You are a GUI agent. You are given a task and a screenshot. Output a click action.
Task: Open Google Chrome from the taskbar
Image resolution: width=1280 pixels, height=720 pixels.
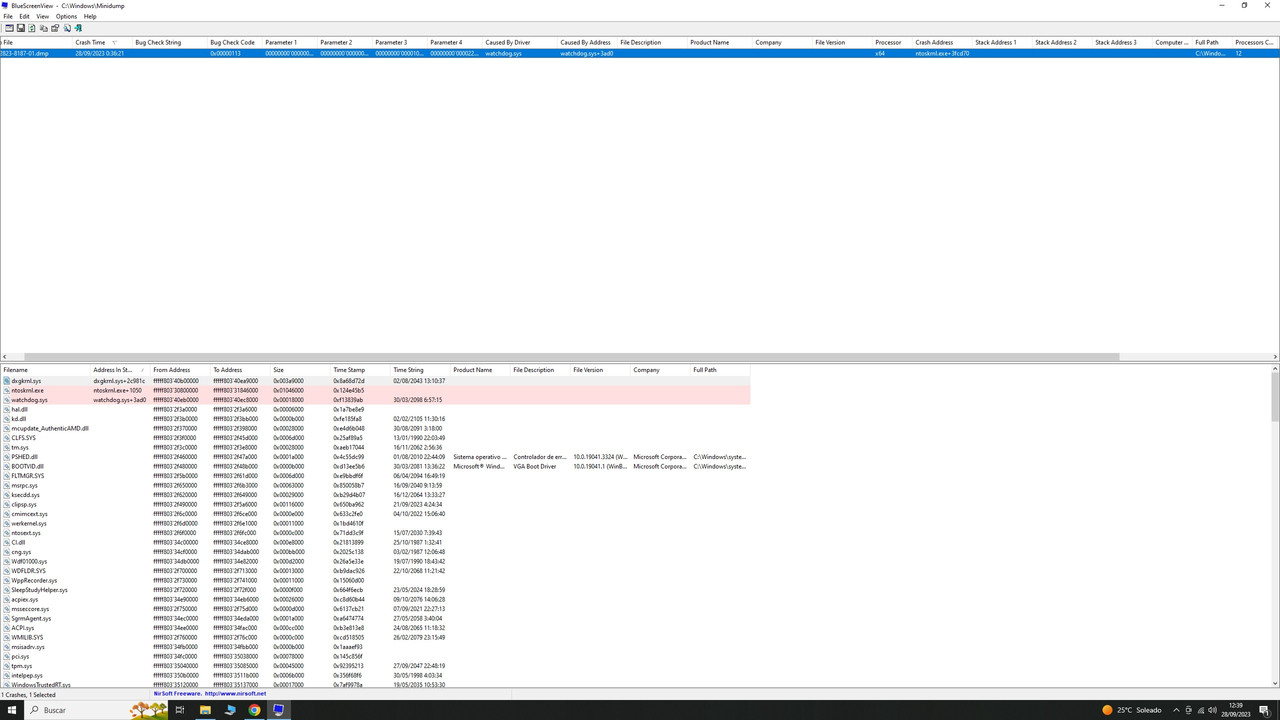pyautogui.click(x=254, y=710)
